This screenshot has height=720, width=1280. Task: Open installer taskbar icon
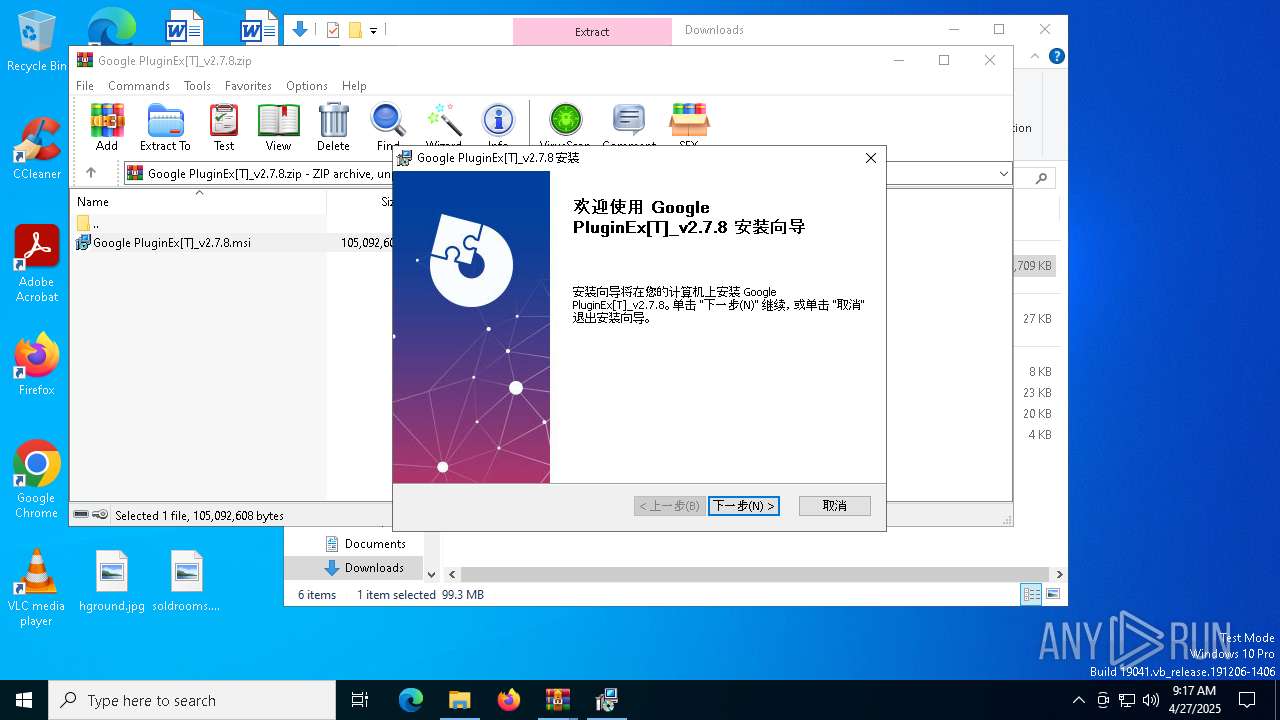tap(606, 700)
